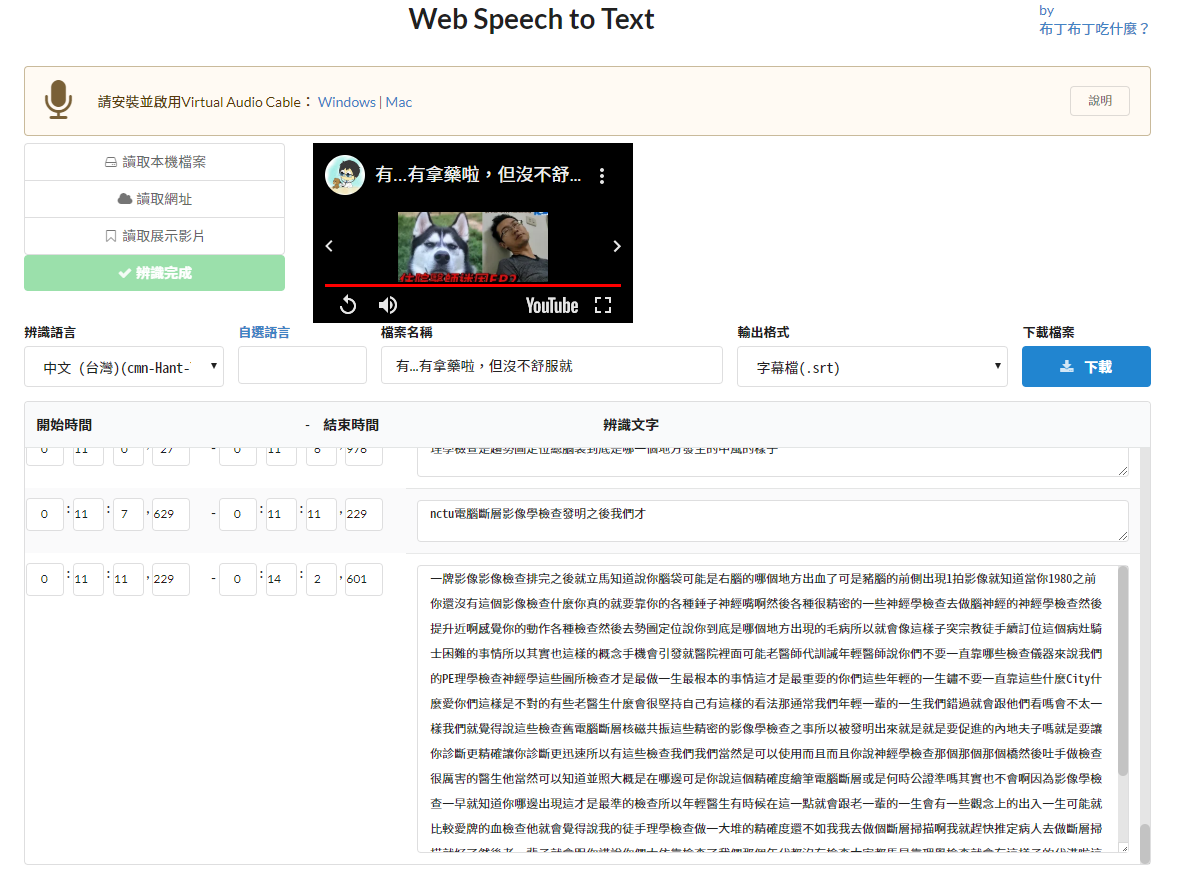Open the 辨識語言 language dropdown
This screenshot has height=887, width=1183.
124,367
